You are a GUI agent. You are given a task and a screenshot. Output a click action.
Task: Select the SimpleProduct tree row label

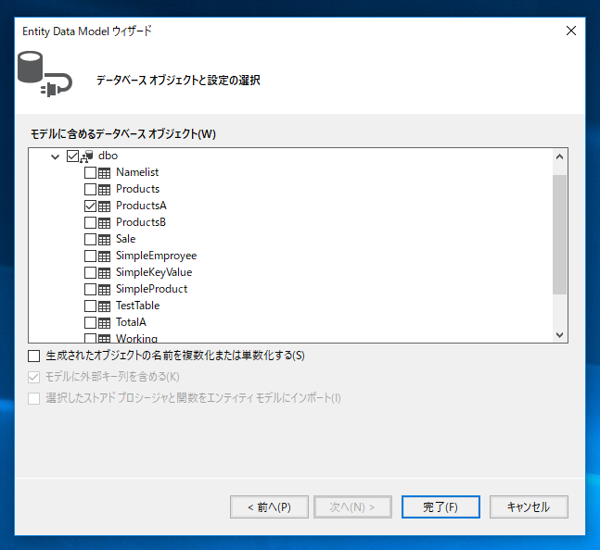pyautogui.click(x=152, y=289)
